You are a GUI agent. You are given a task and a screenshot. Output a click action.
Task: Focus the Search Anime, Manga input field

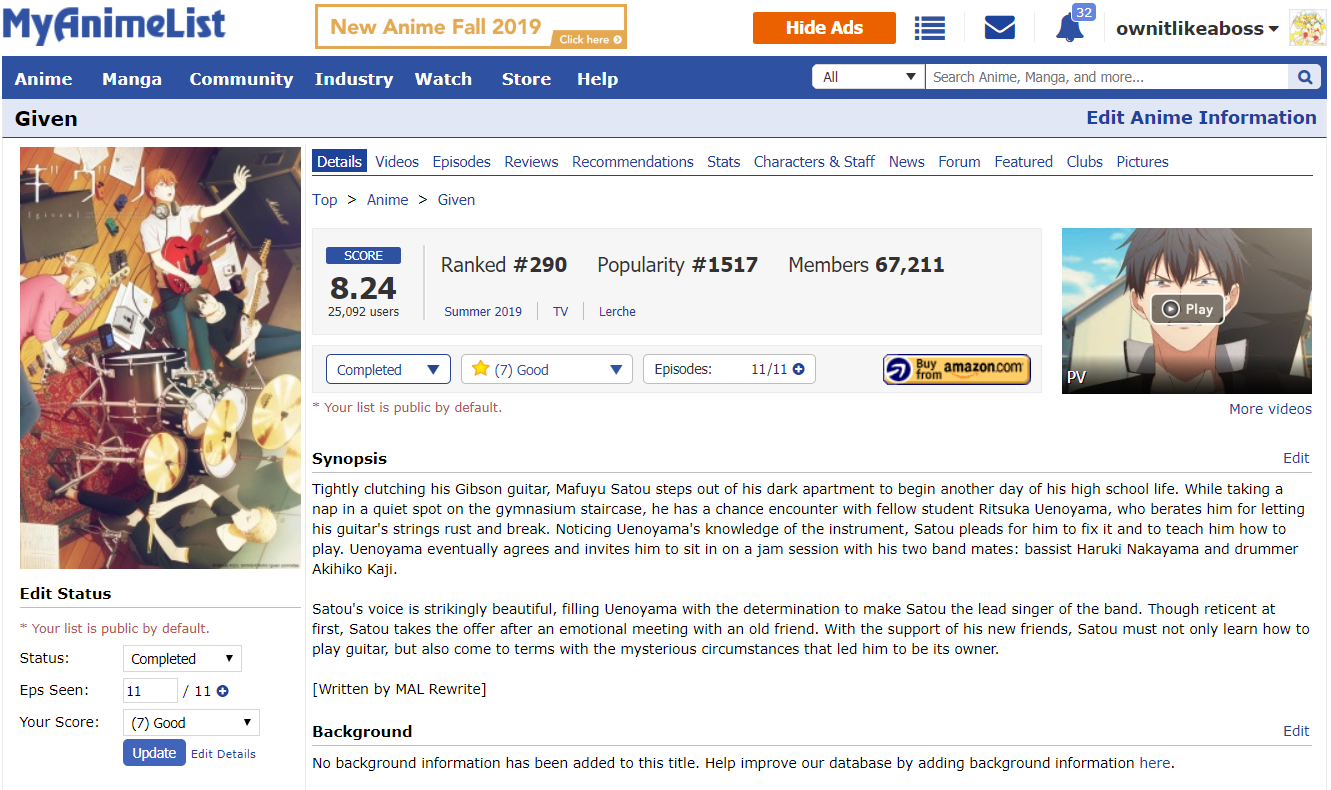point(1107,77)
